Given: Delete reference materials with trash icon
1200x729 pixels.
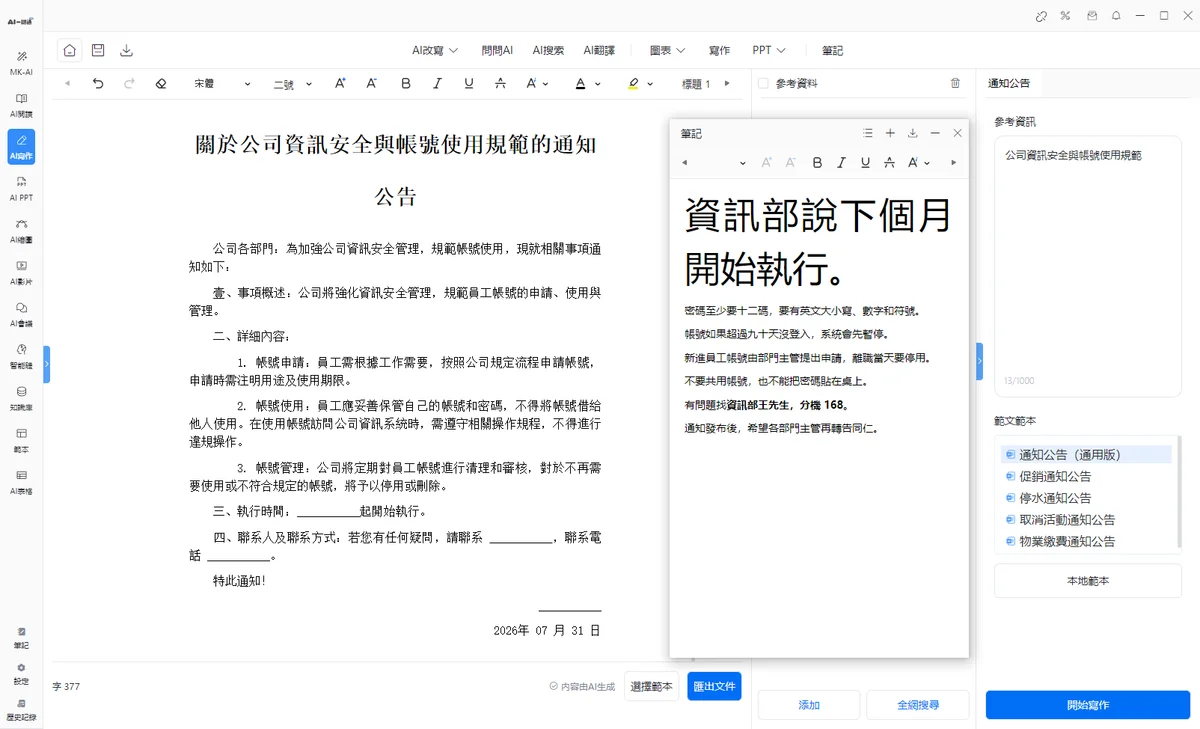Looking at the screenshot, I should pos(955,84).
